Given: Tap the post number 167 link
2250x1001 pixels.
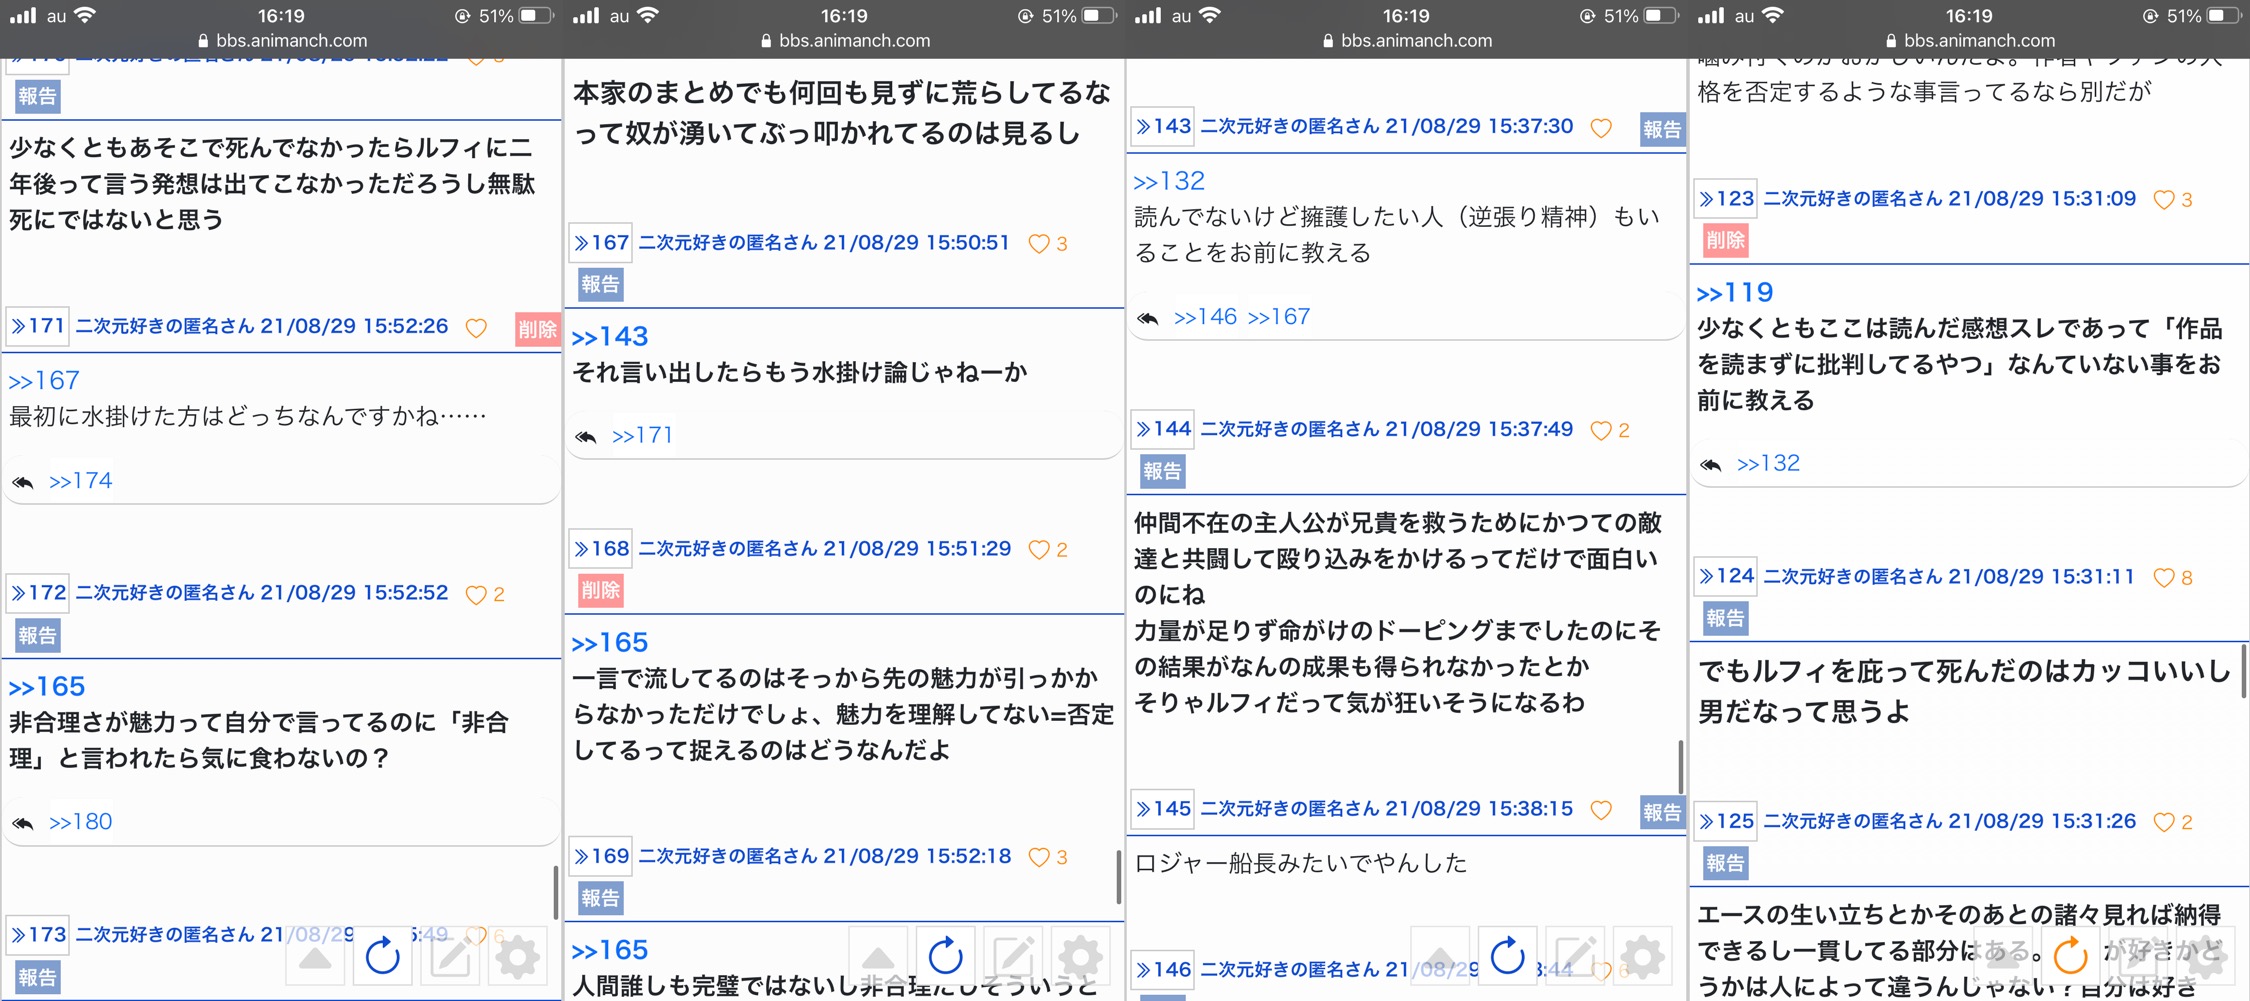Looking at the screenshot, I should tap(601, 242).
